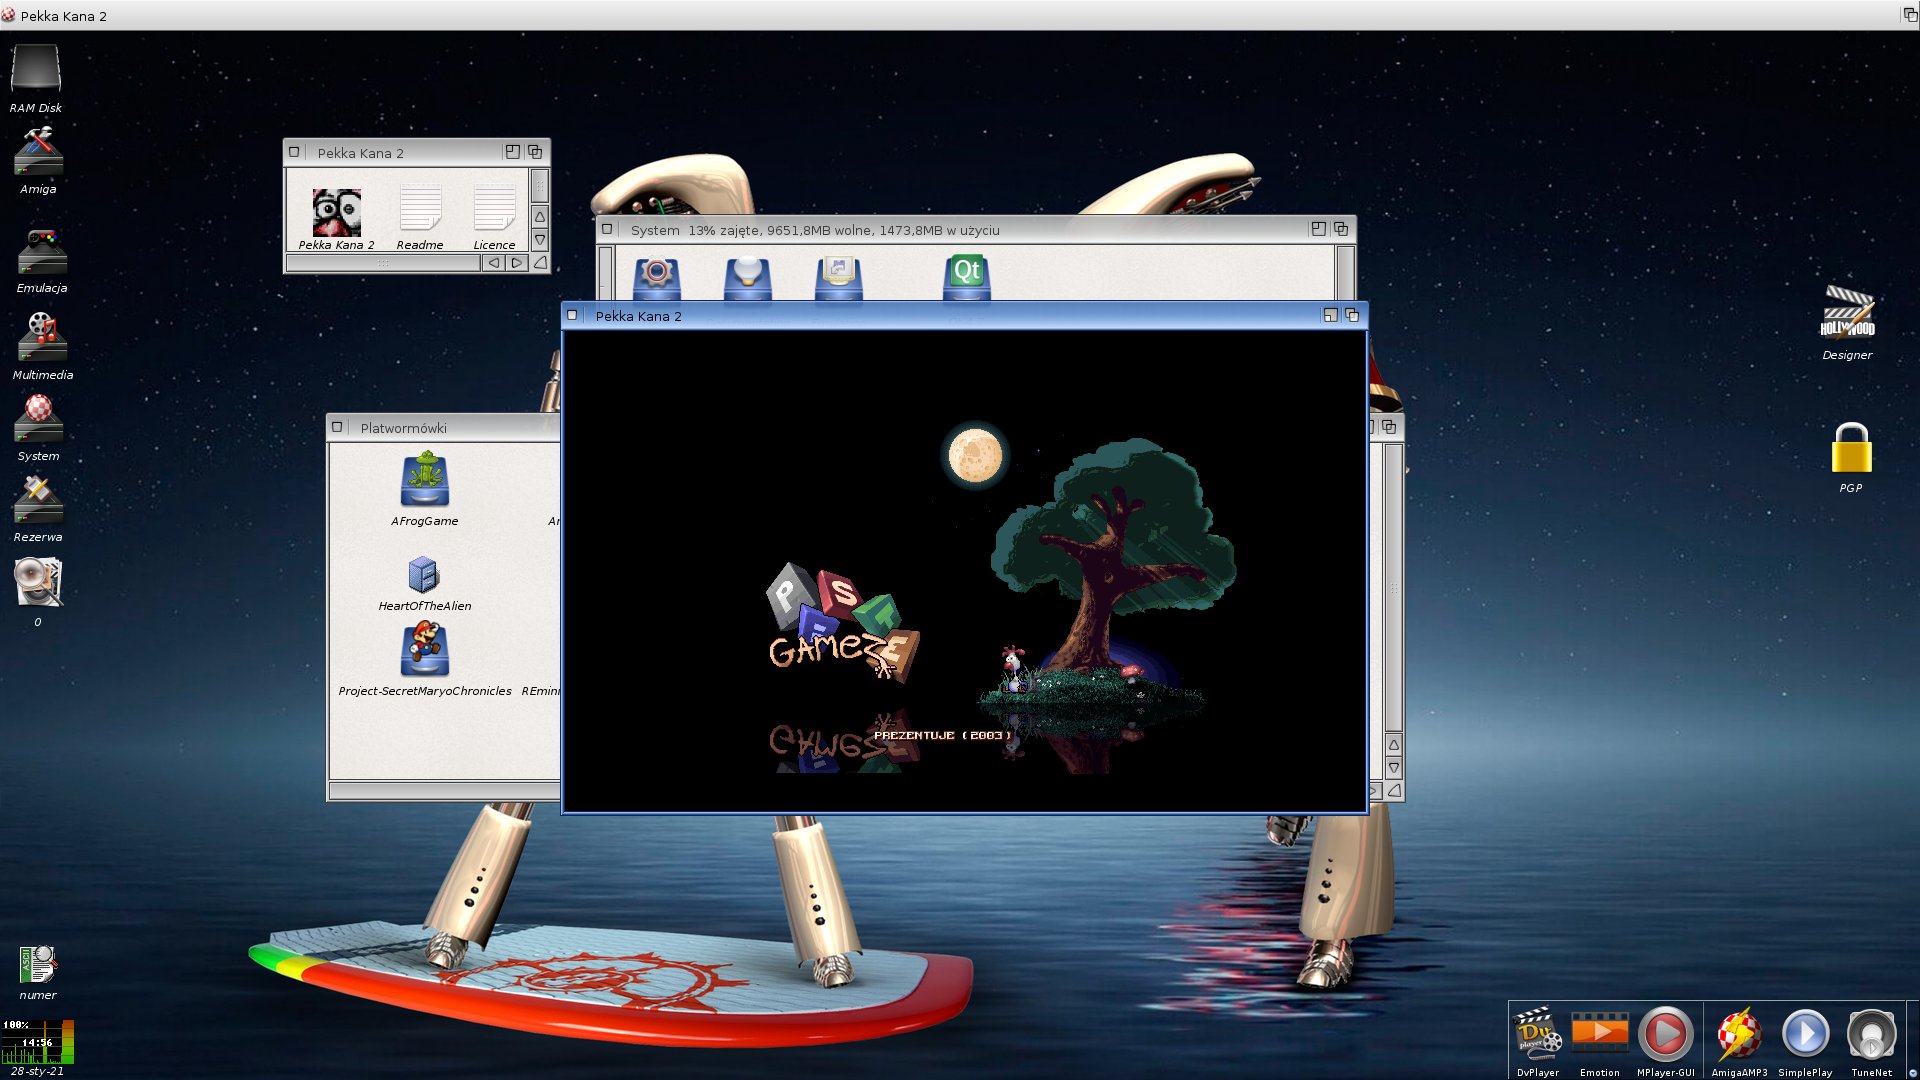Click the Pekka Kana 2 game window title
The width and height of the screenshot is (1920, 1080).
(x=638, y=316)
